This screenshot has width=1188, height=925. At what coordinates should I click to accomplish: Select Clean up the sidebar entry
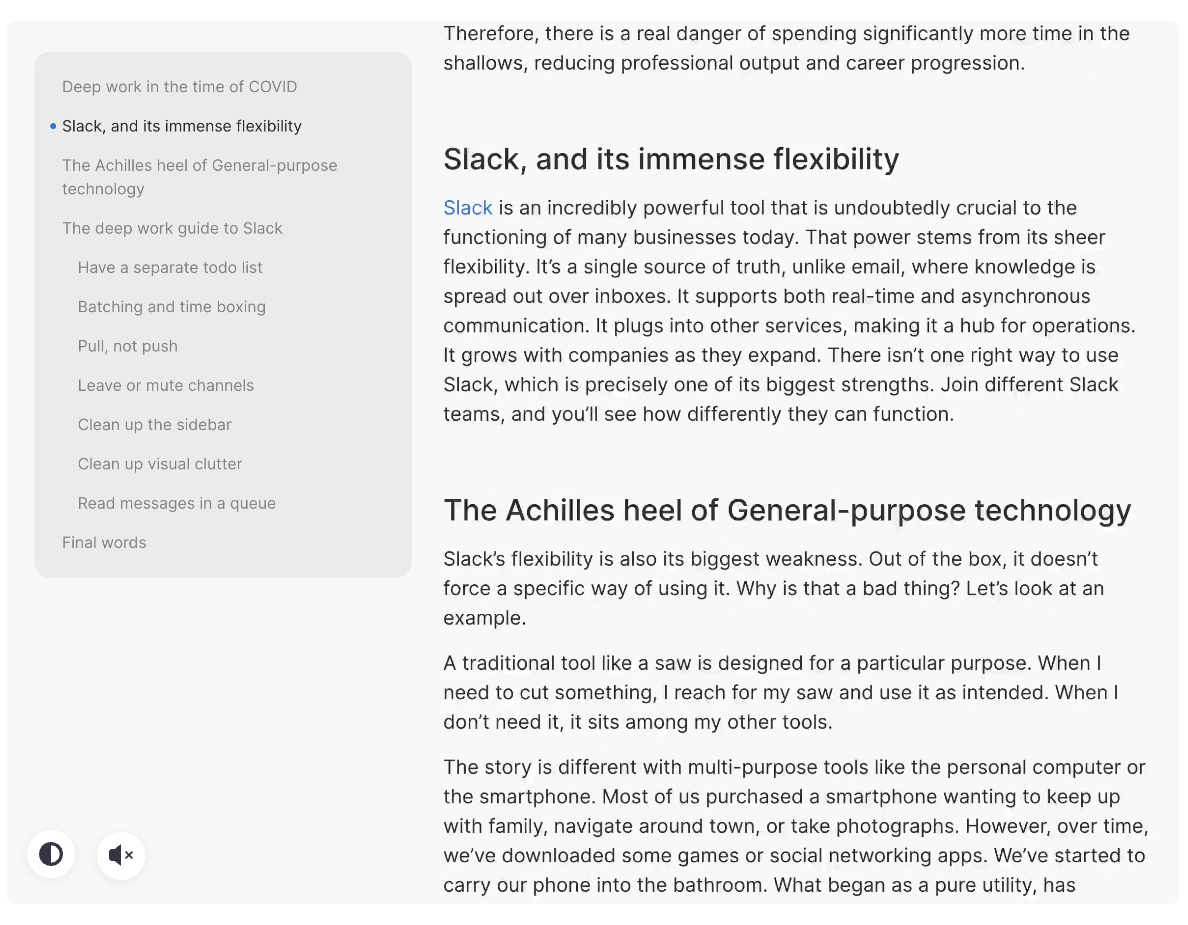click(155, 425)
